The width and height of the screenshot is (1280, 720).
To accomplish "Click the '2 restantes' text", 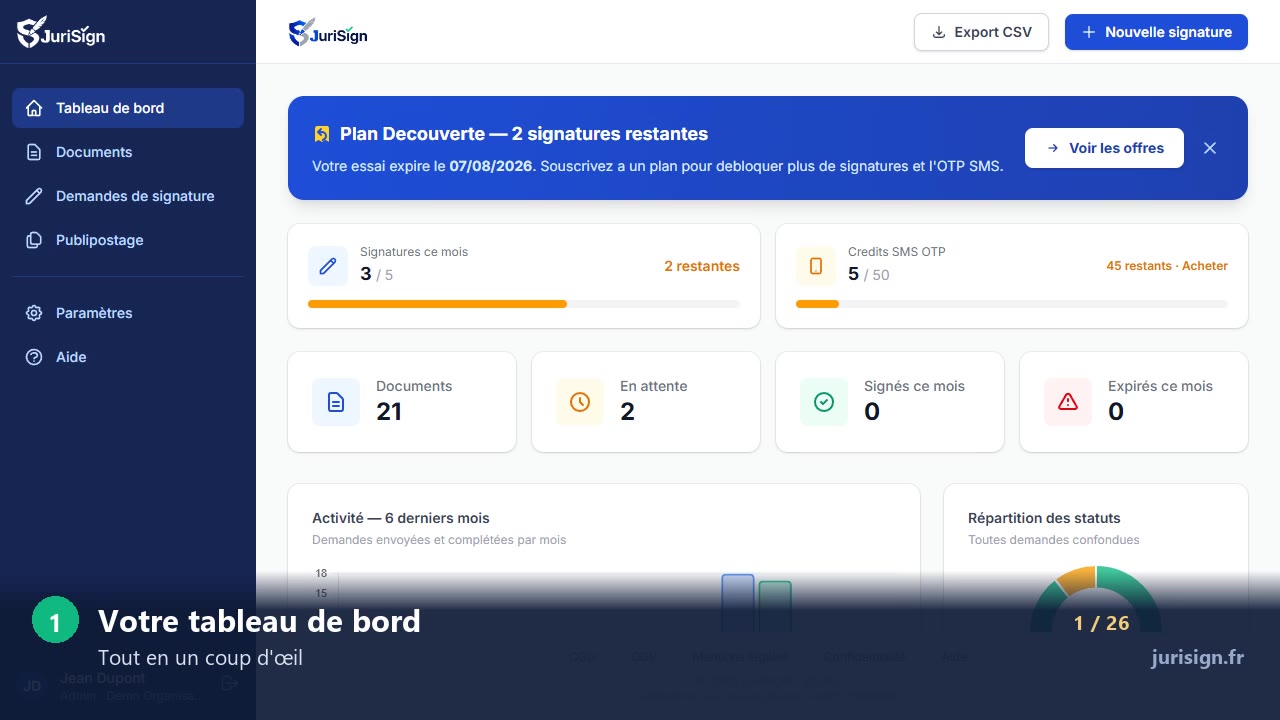I will tap(702, 266).
